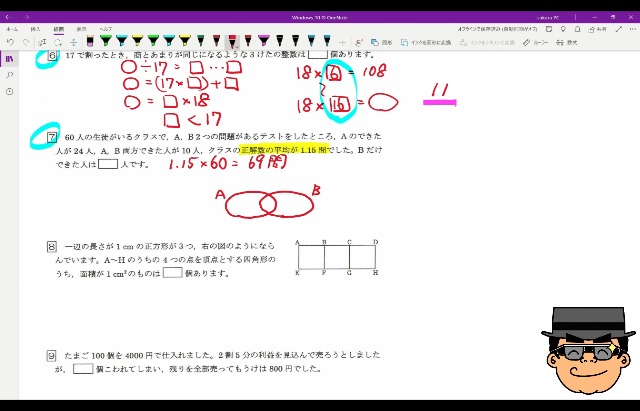The image size is (640, 411).
Task: Toggle インクを図形に変換 ink-to-shape mode
Action: [x=420, y=42]
